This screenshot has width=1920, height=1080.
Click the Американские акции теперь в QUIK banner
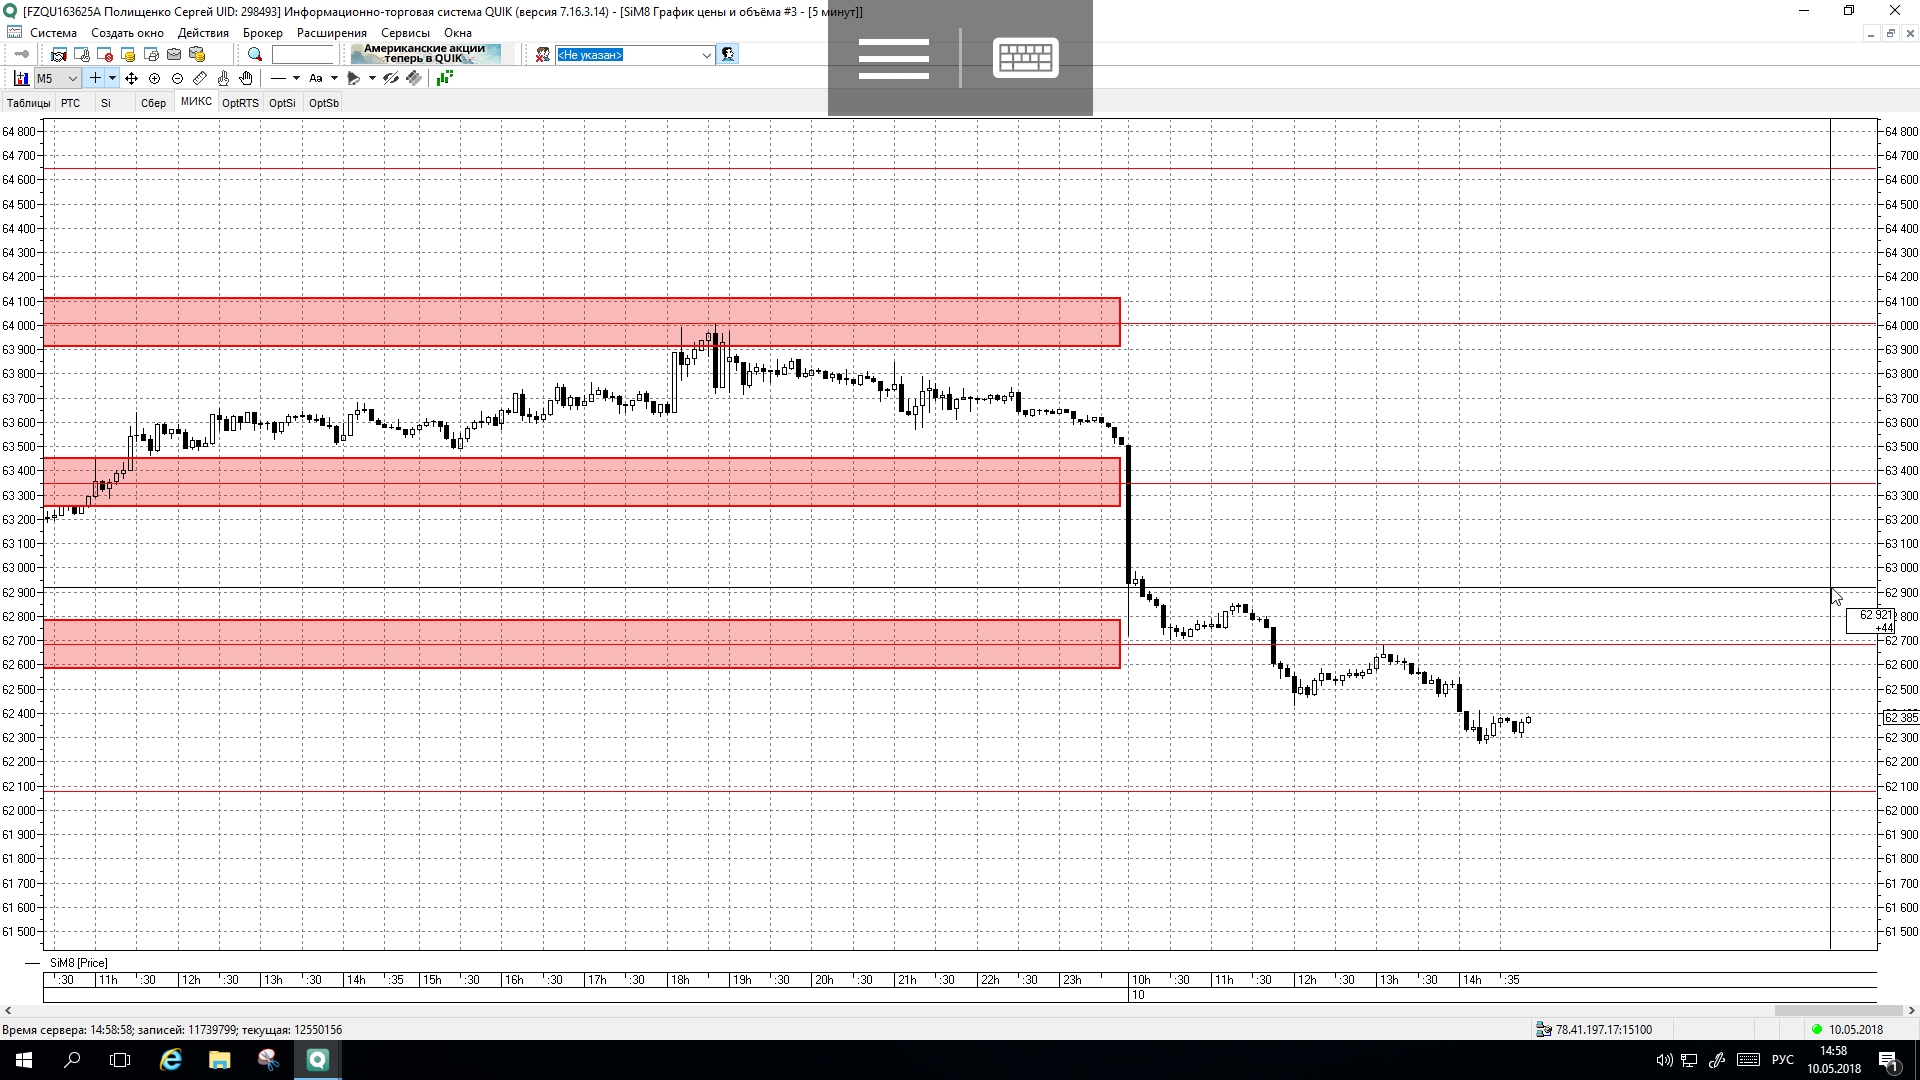click(x=425, y=54)
